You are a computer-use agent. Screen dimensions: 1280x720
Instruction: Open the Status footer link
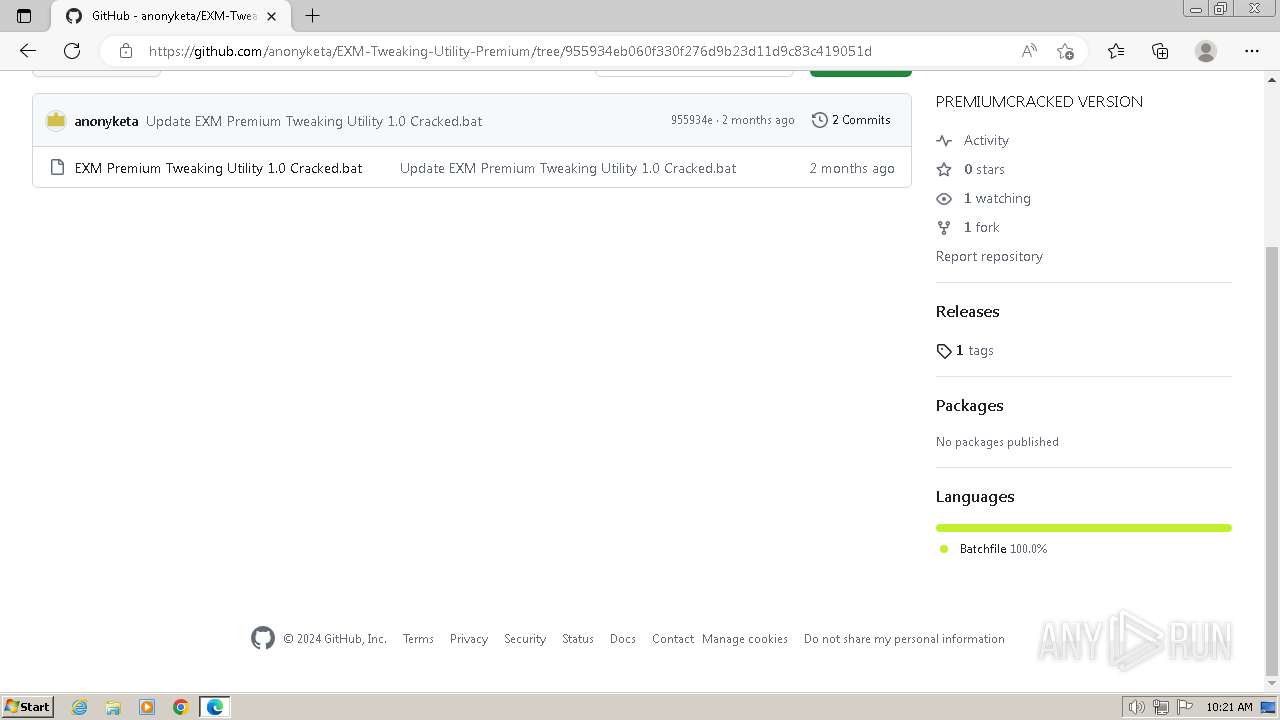point(578,639)
